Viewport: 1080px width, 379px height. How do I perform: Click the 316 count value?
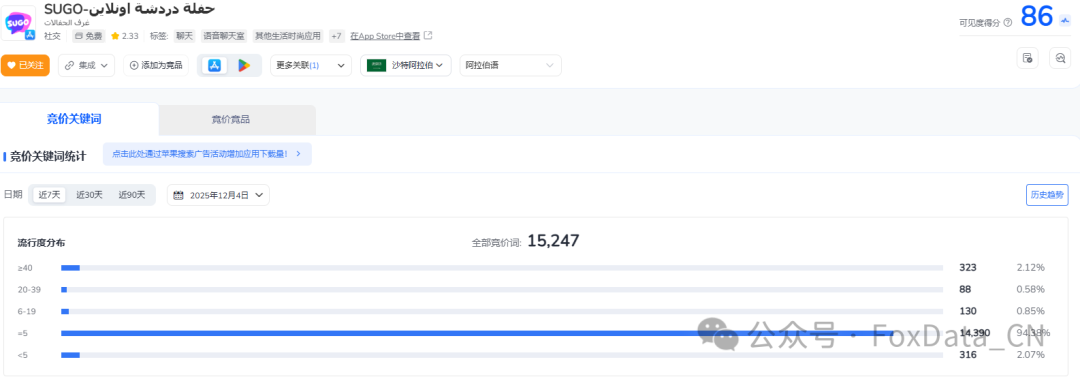click(x=968, y=355)
